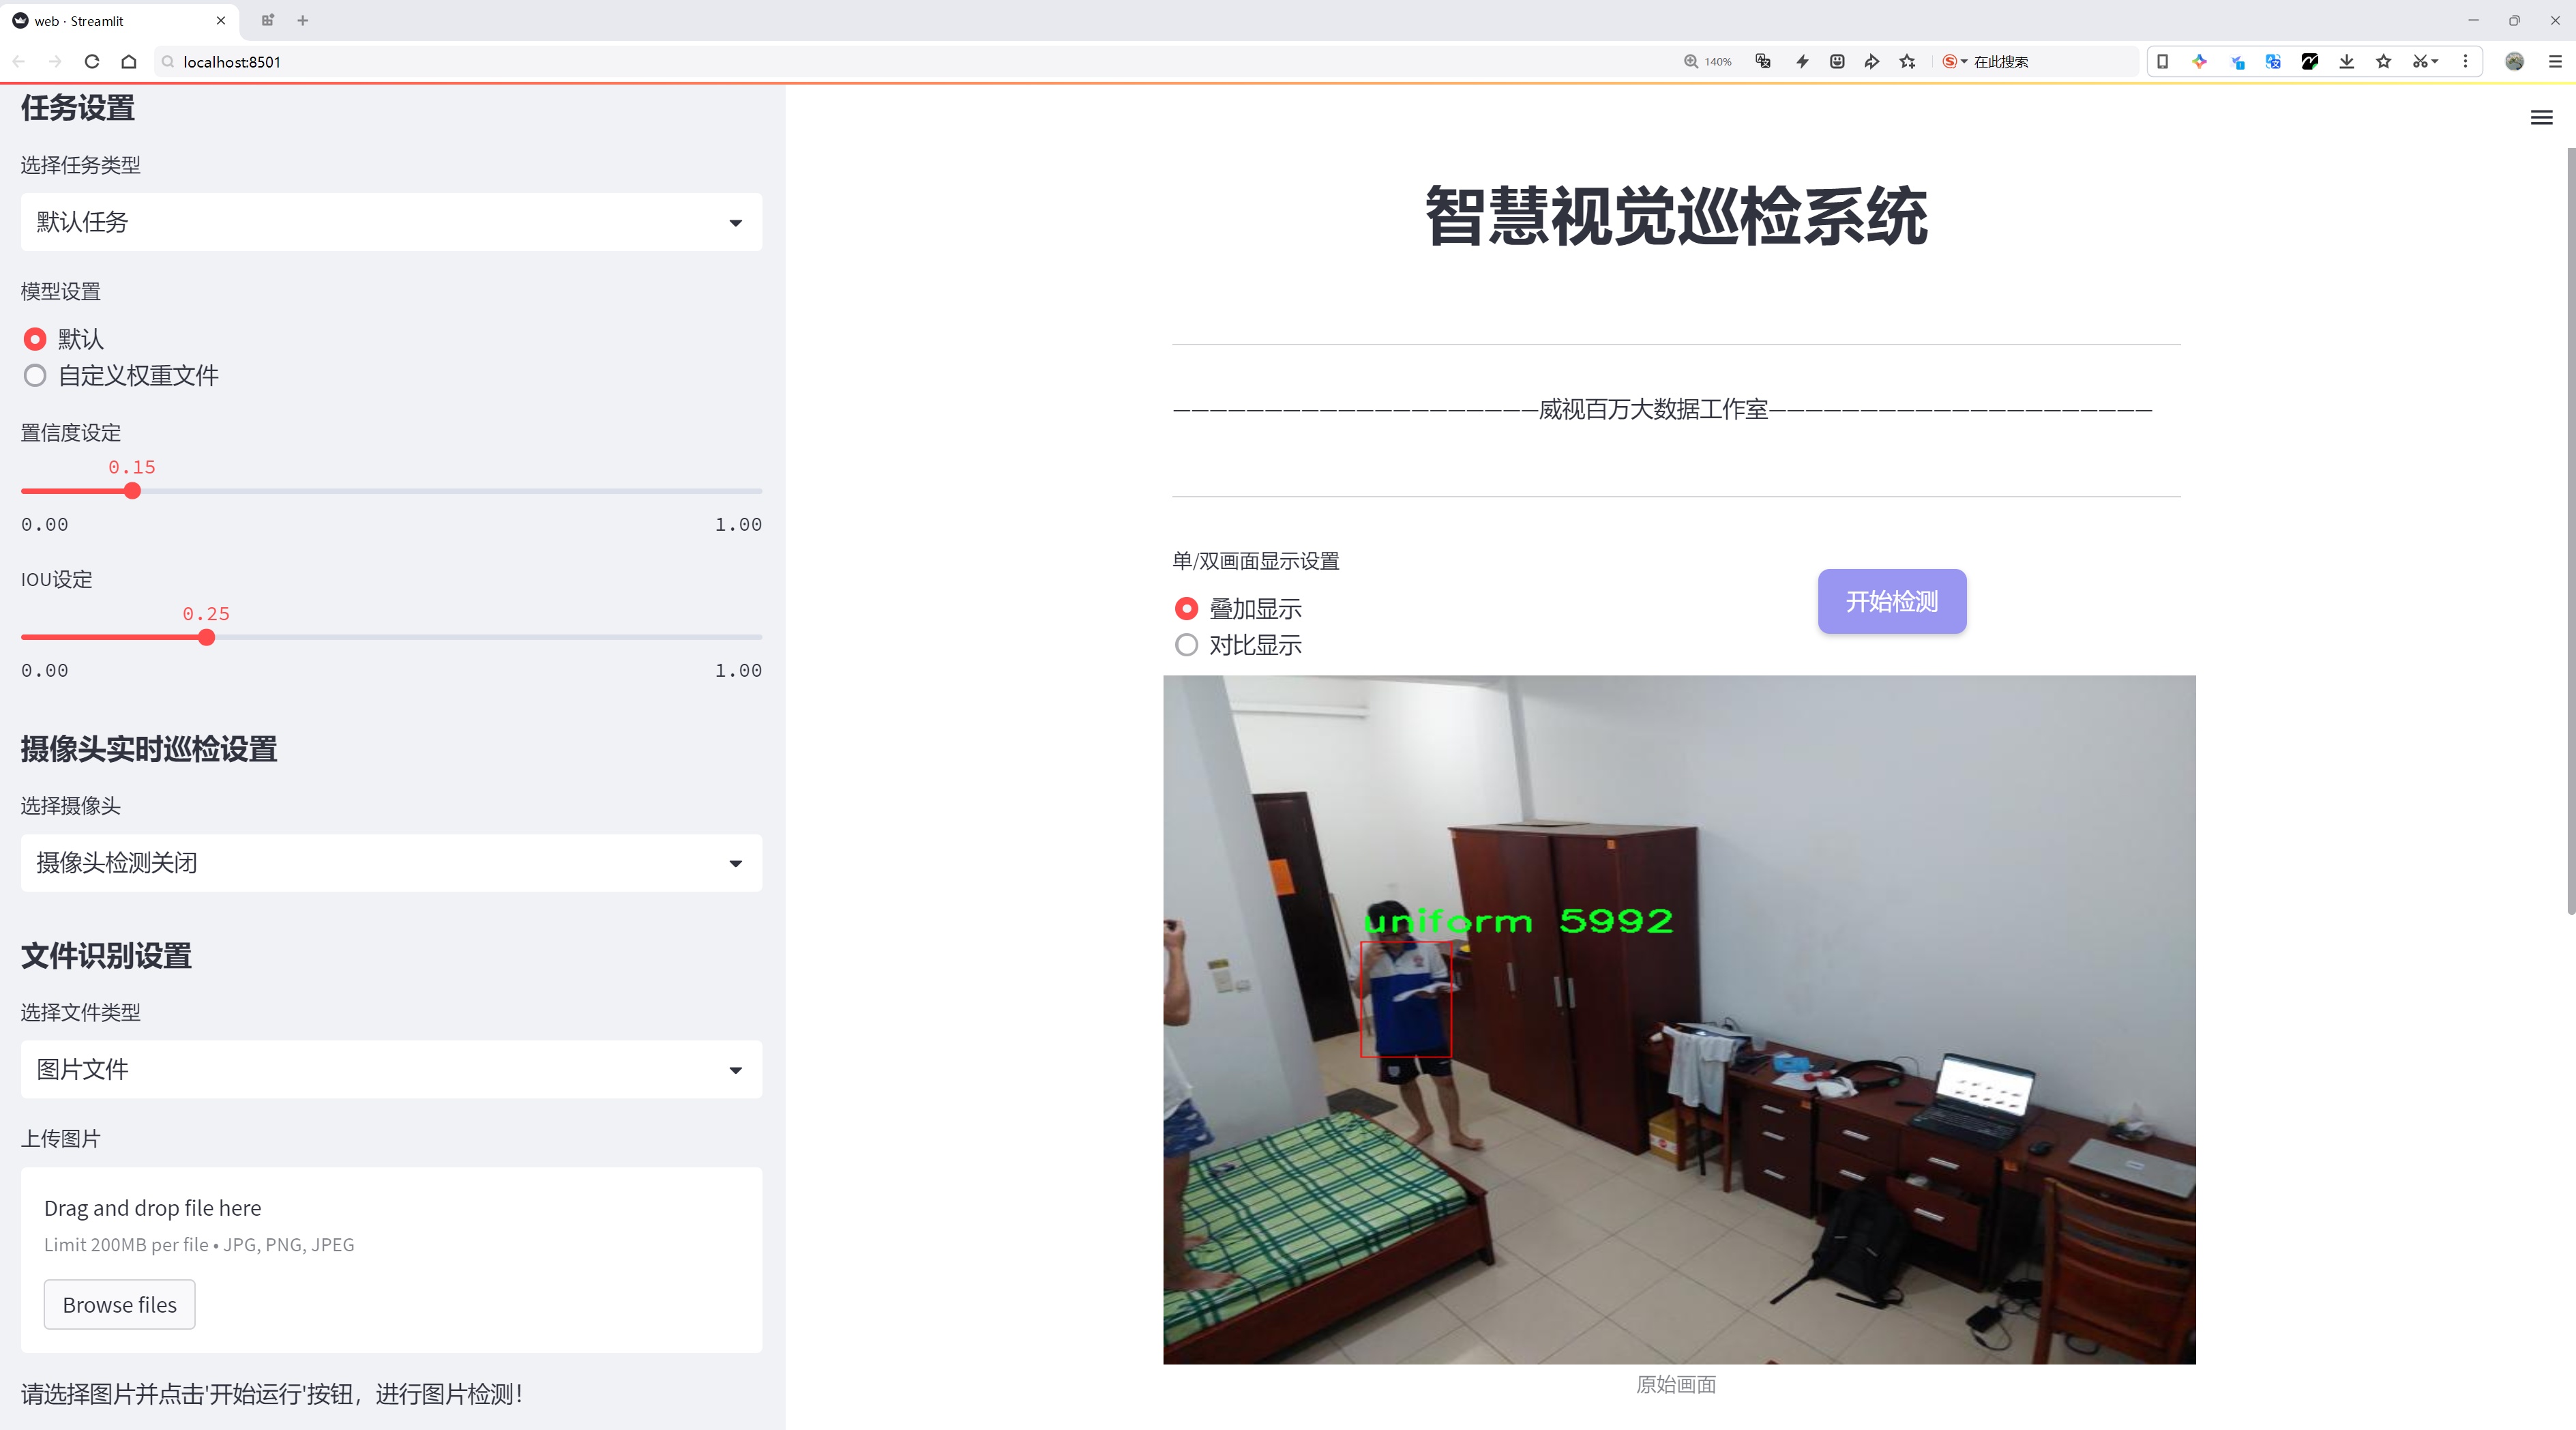Click the blue notification extension icon
This screenshot has width=2576, height=1430.
(x=2237, y=62)
